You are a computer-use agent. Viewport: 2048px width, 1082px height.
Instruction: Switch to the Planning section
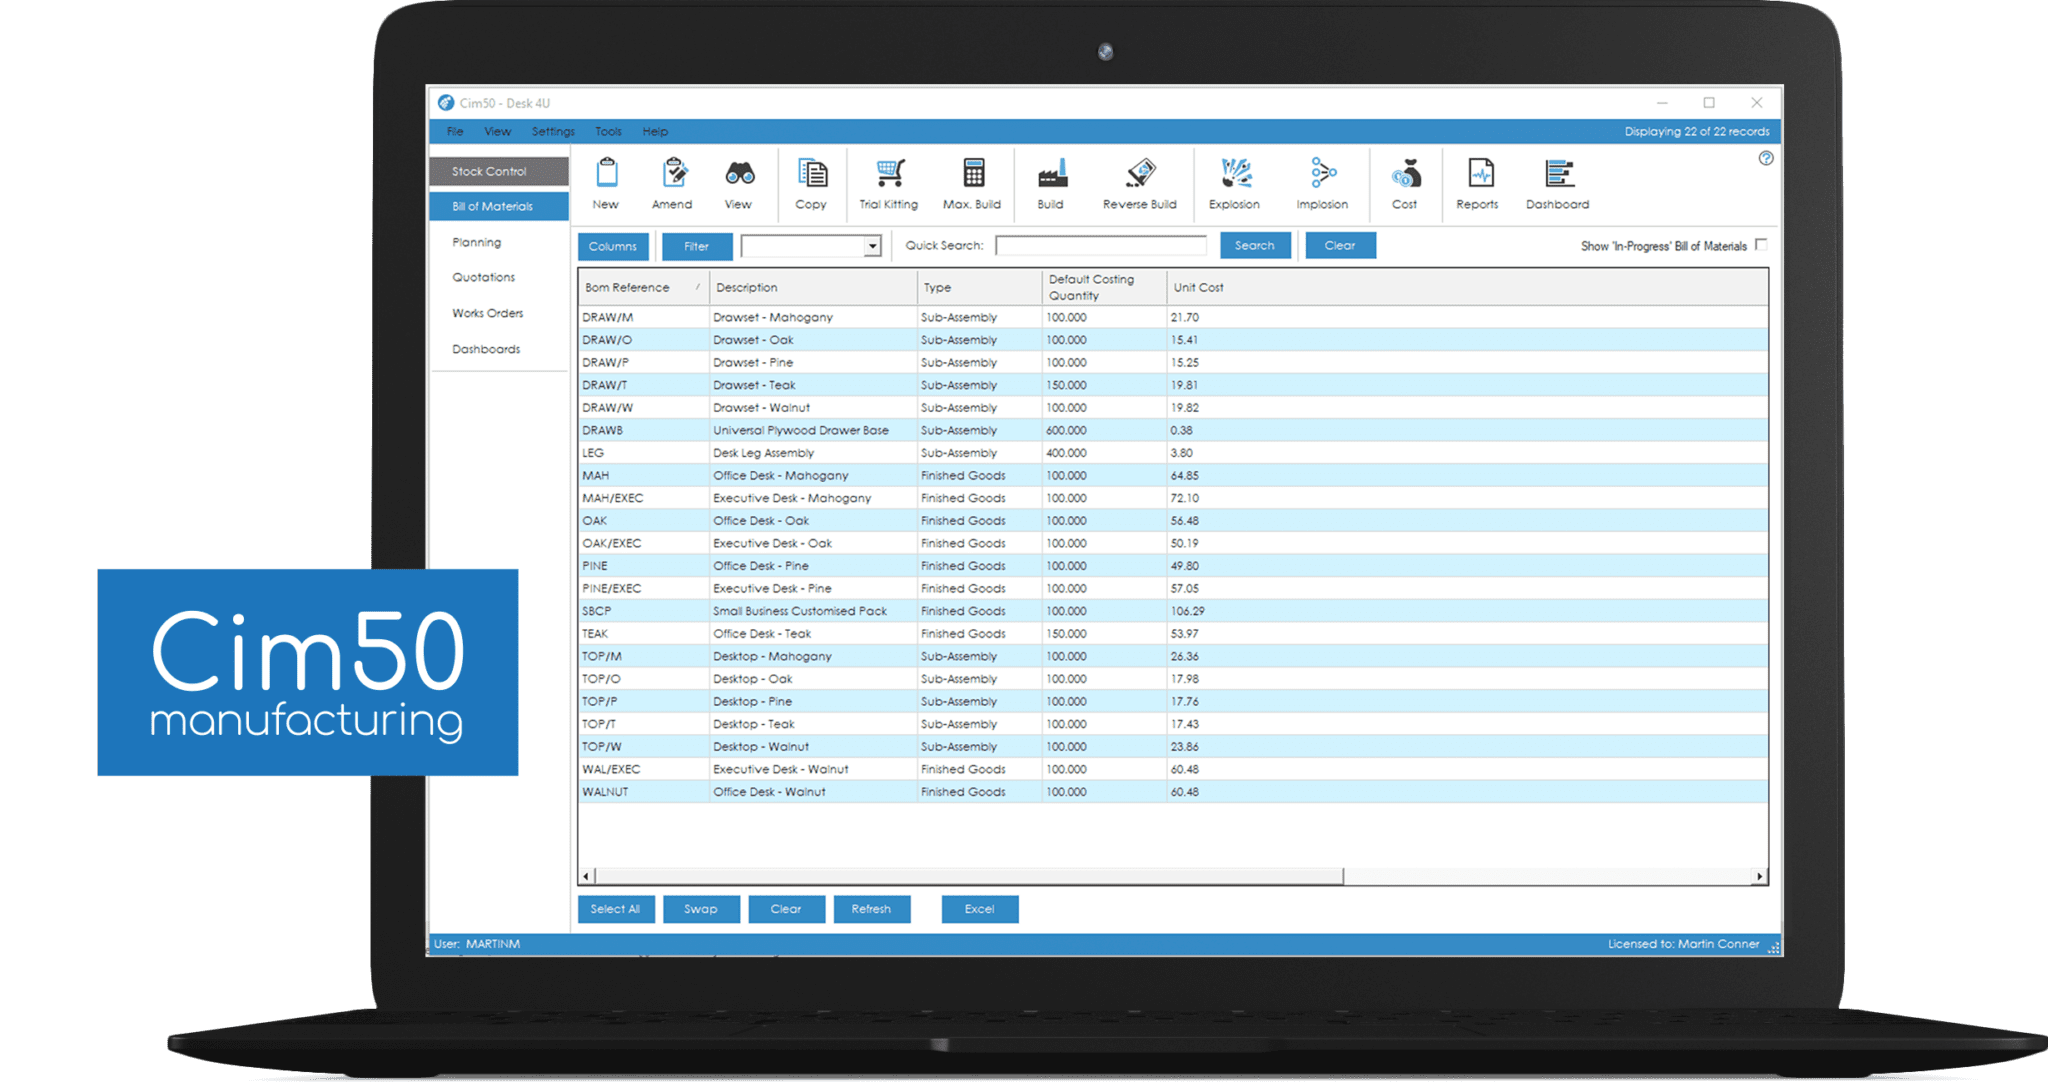tap(477, 242)
